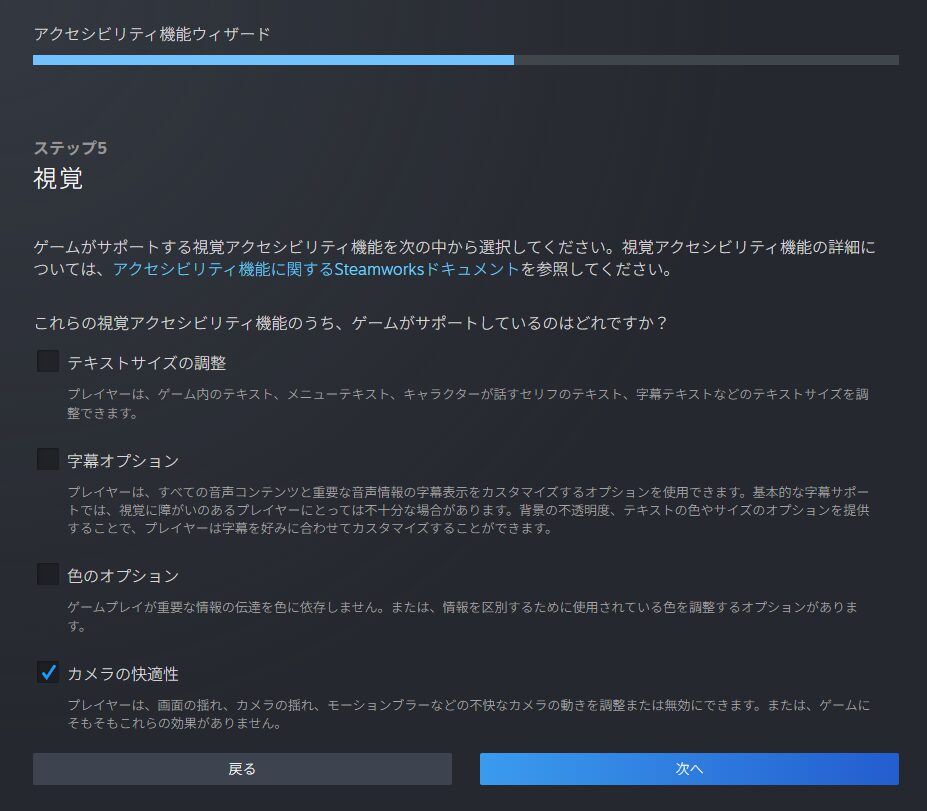Click the 視覚 section heading

58,179
